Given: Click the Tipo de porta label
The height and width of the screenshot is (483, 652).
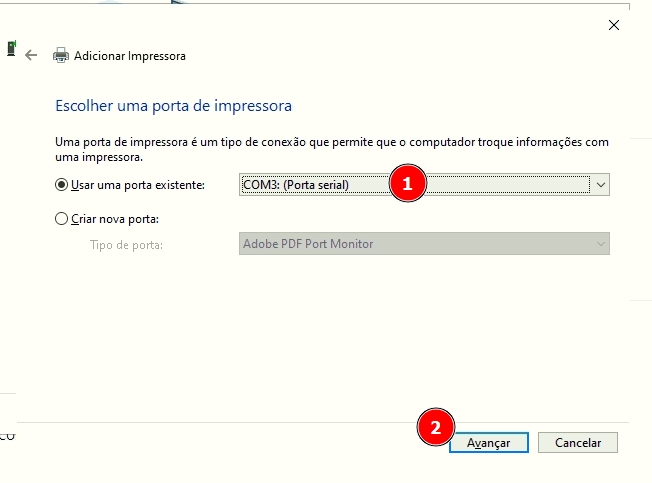Looking at the screenshot, I should [x=126, y=244].
